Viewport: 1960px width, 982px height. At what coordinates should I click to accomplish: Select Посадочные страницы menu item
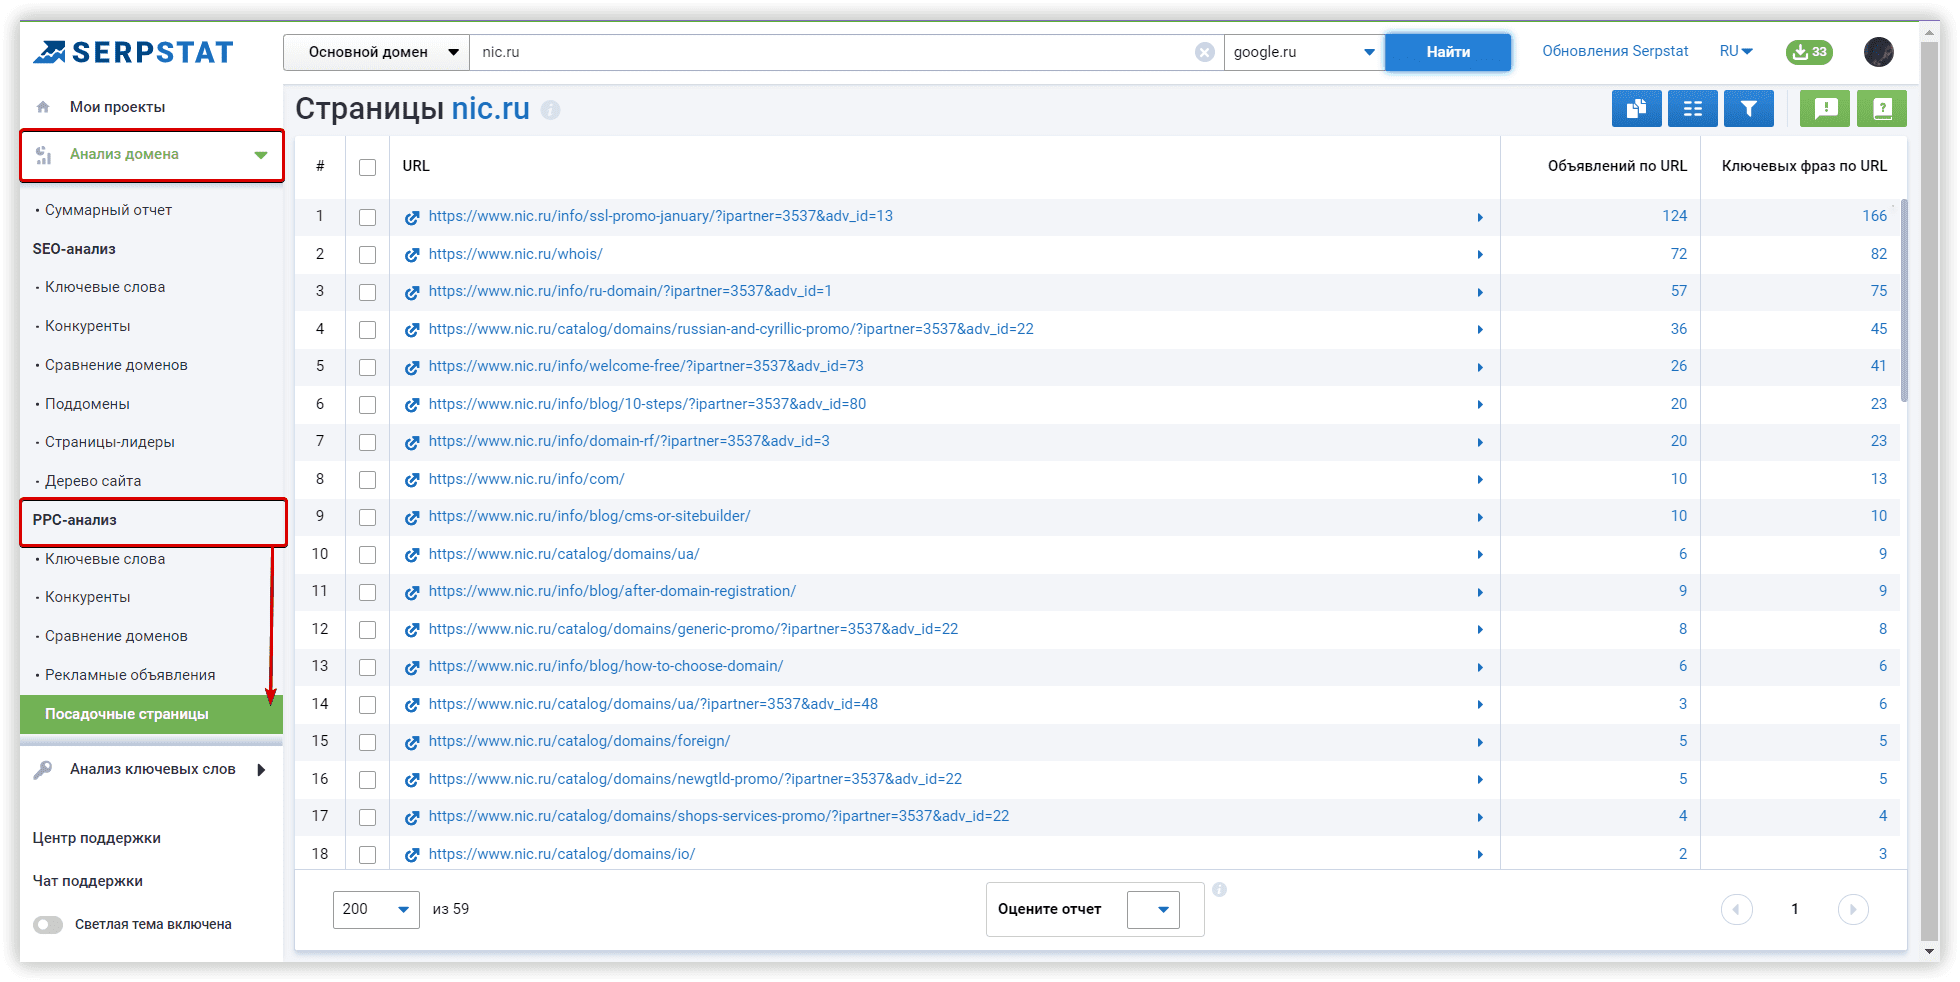click(x=151, y=714)
